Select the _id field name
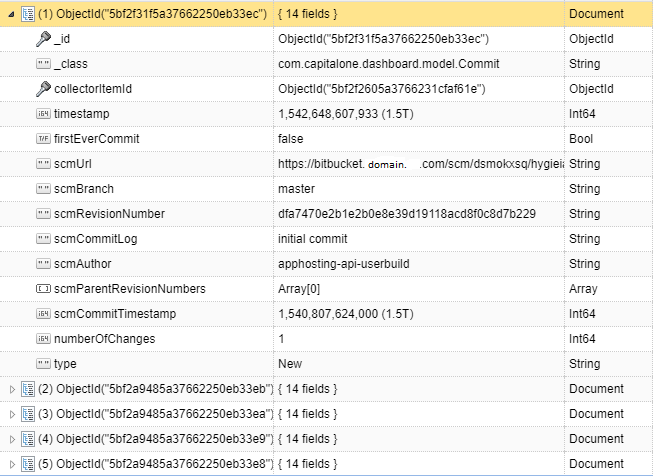Screen dimensions: 653x476 [x=62, y=39]
